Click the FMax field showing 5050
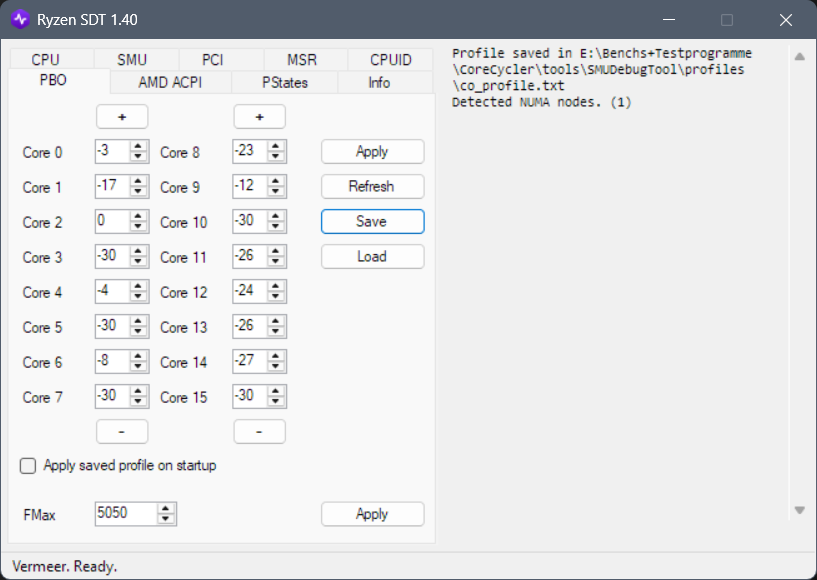The width and height of the screenshot is (817, 580). click(x=126, y=514)
